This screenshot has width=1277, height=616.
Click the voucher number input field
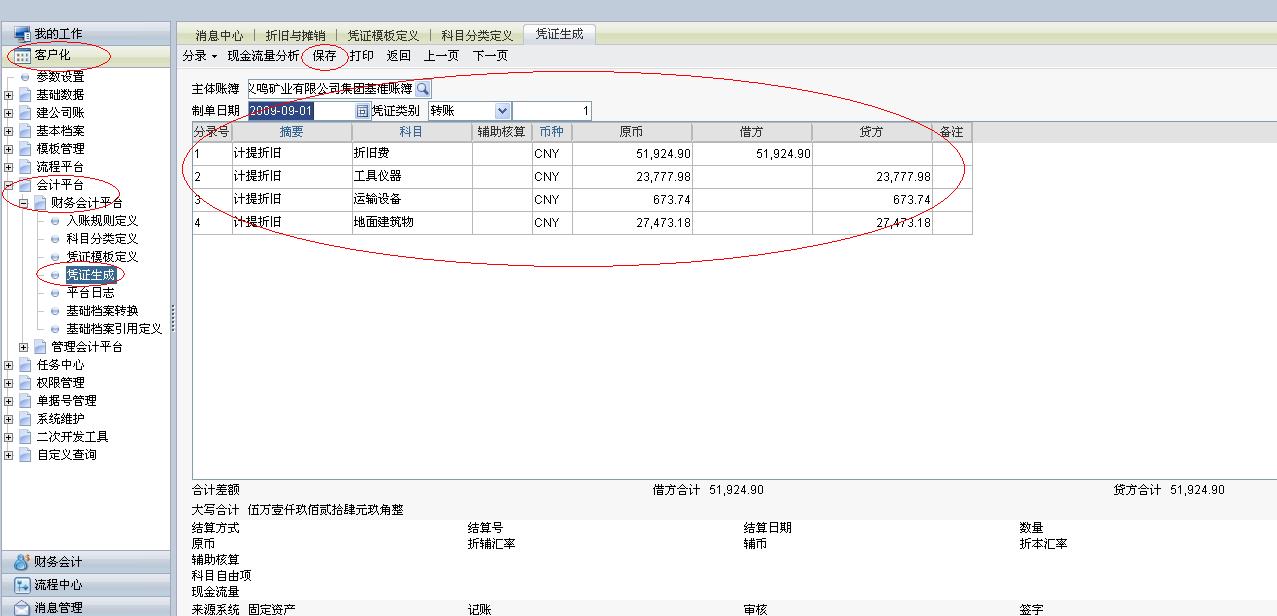[x=552, y=111]
